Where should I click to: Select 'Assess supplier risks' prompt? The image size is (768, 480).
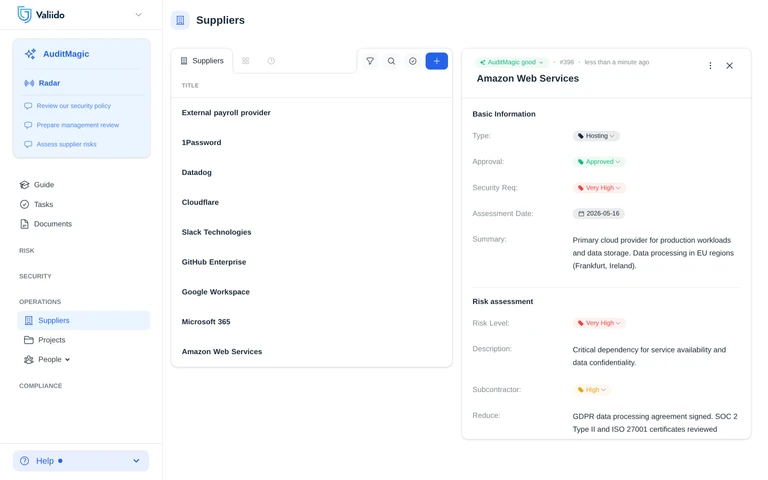(x=66, y=144)
